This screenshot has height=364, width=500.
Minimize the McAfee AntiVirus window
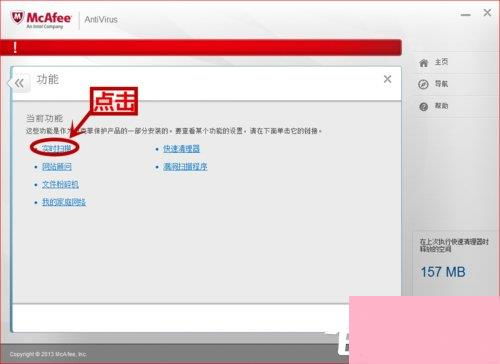(466, 15)
